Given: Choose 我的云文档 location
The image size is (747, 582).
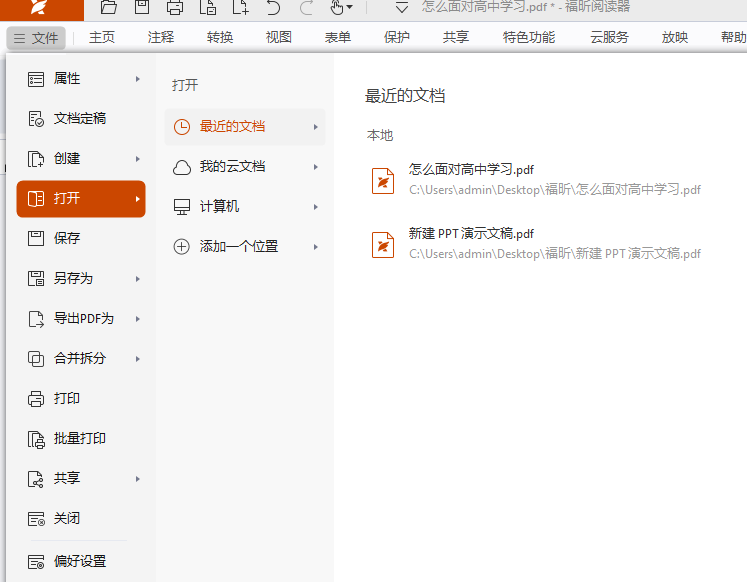Looking at the screenshot, I should [x=245, y=167].
